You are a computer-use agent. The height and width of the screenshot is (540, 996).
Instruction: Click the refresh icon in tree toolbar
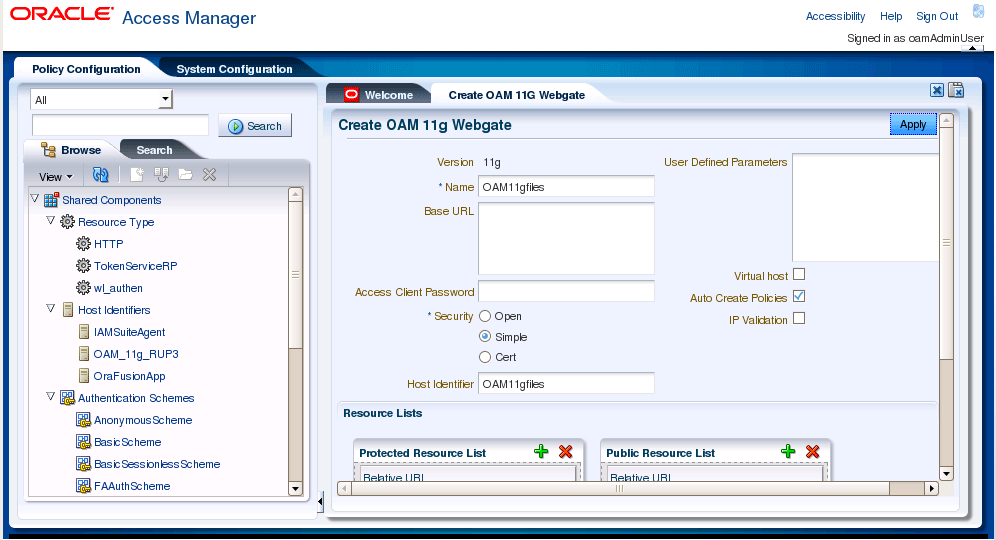click(100, 175)
